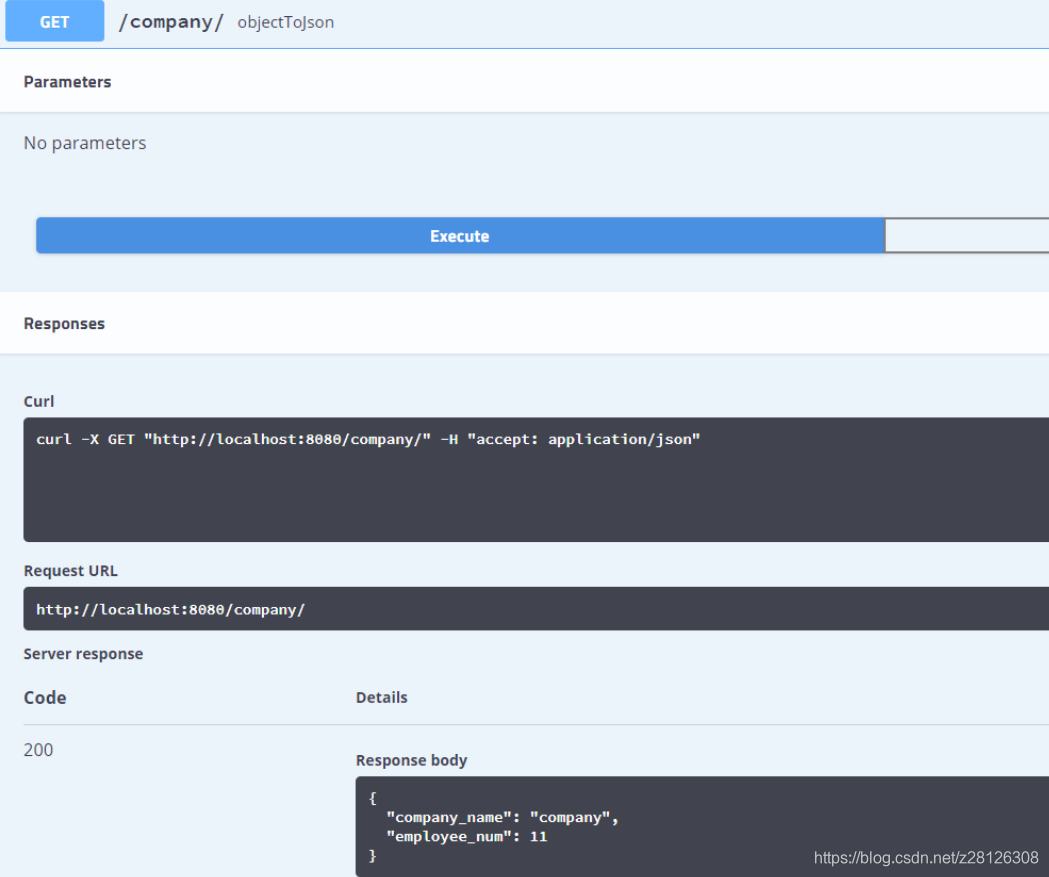1049x877 pixels.
Task: Click the objectToJson operation label
Action: [x=285, y=22]
